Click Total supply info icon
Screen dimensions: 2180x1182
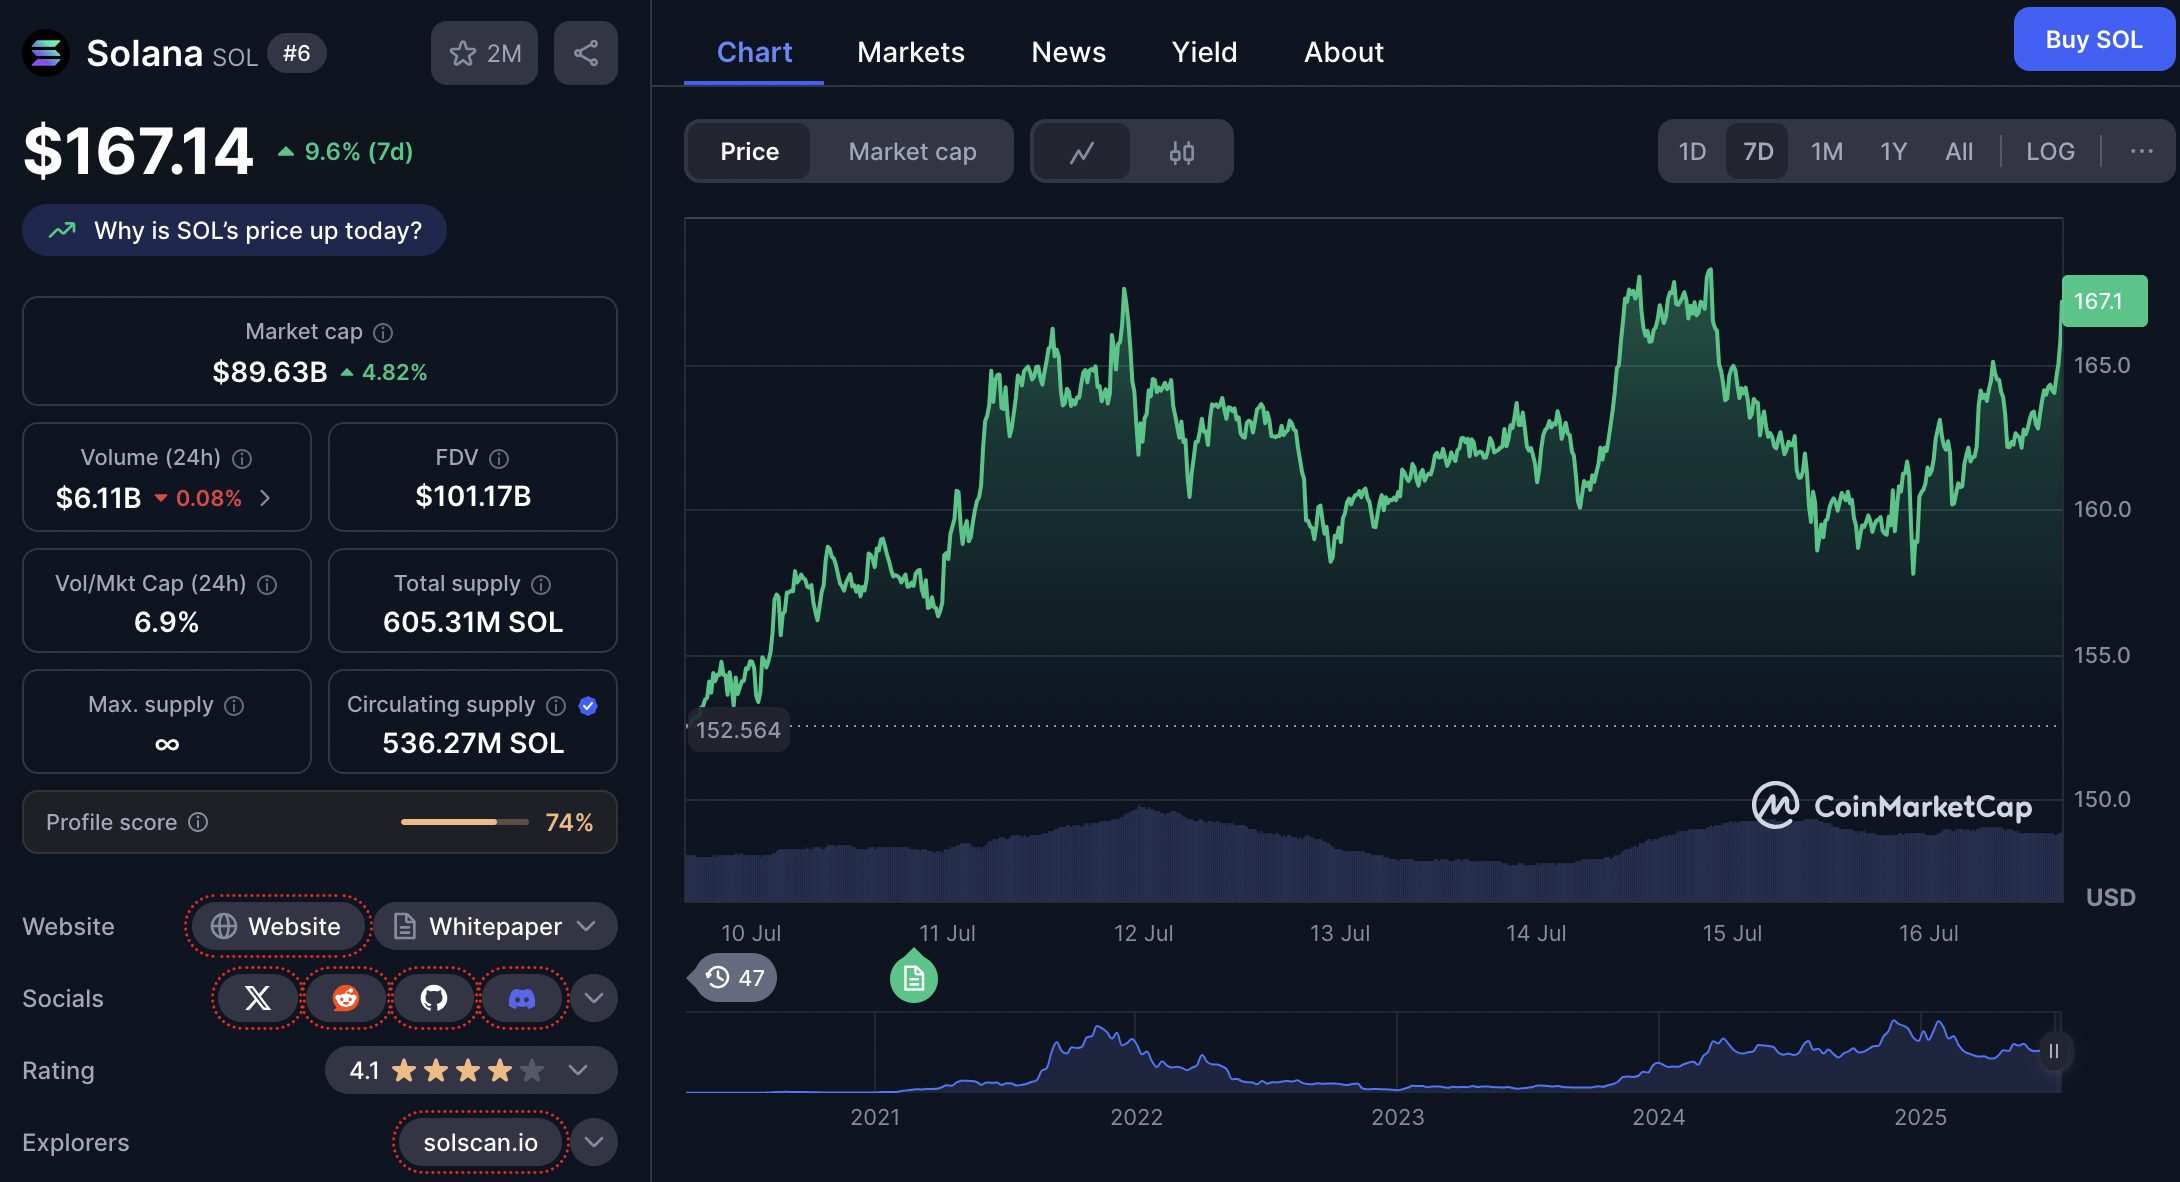541,585
